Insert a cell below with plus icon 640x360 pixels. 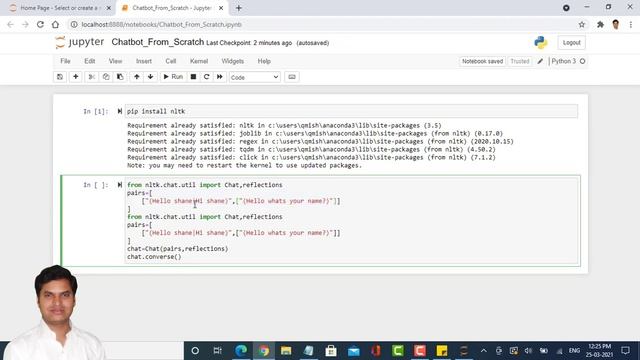coord(76,77)
